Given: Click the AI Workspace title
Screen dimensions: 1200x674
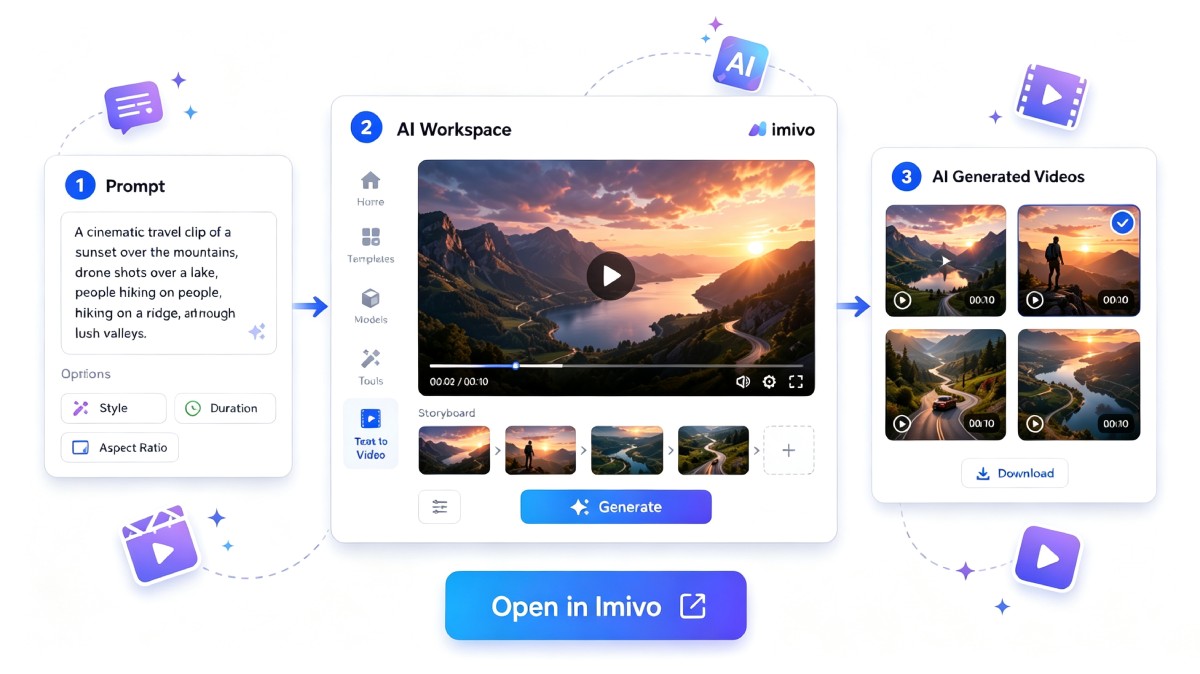Looking at the screenshot, I should pos(454,129).
